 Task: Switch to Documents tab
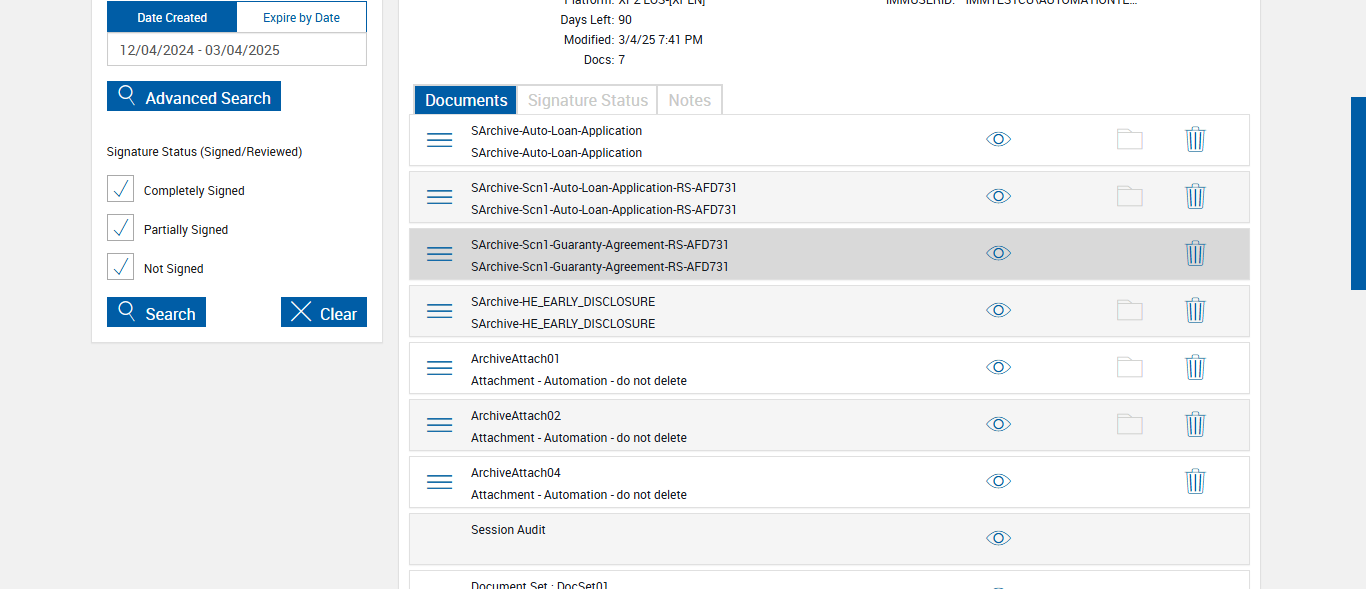466,100
